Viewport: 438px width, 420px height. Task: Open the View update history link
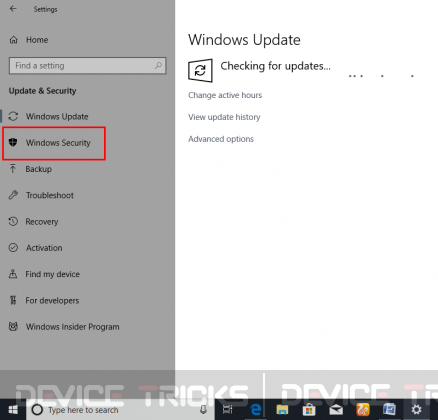tap(224, 117)
